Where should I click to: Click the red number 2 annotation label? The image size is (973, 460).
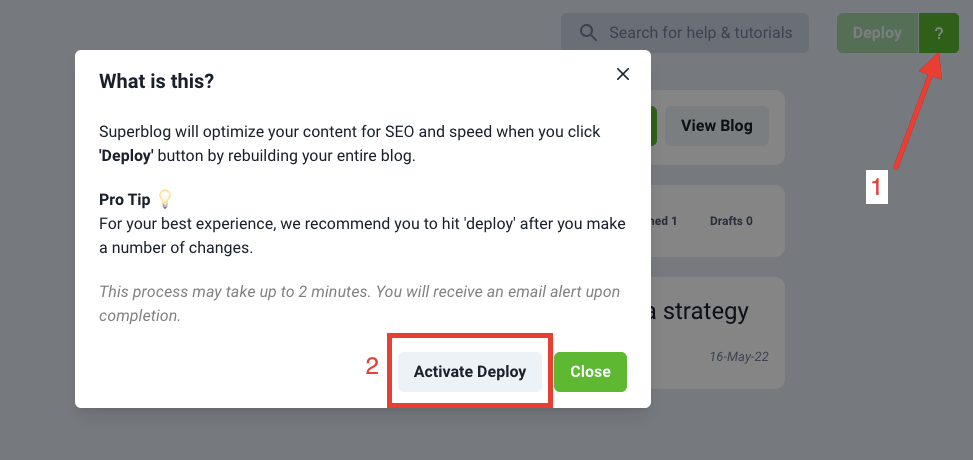pyautogui.click(x=372, y=366)
